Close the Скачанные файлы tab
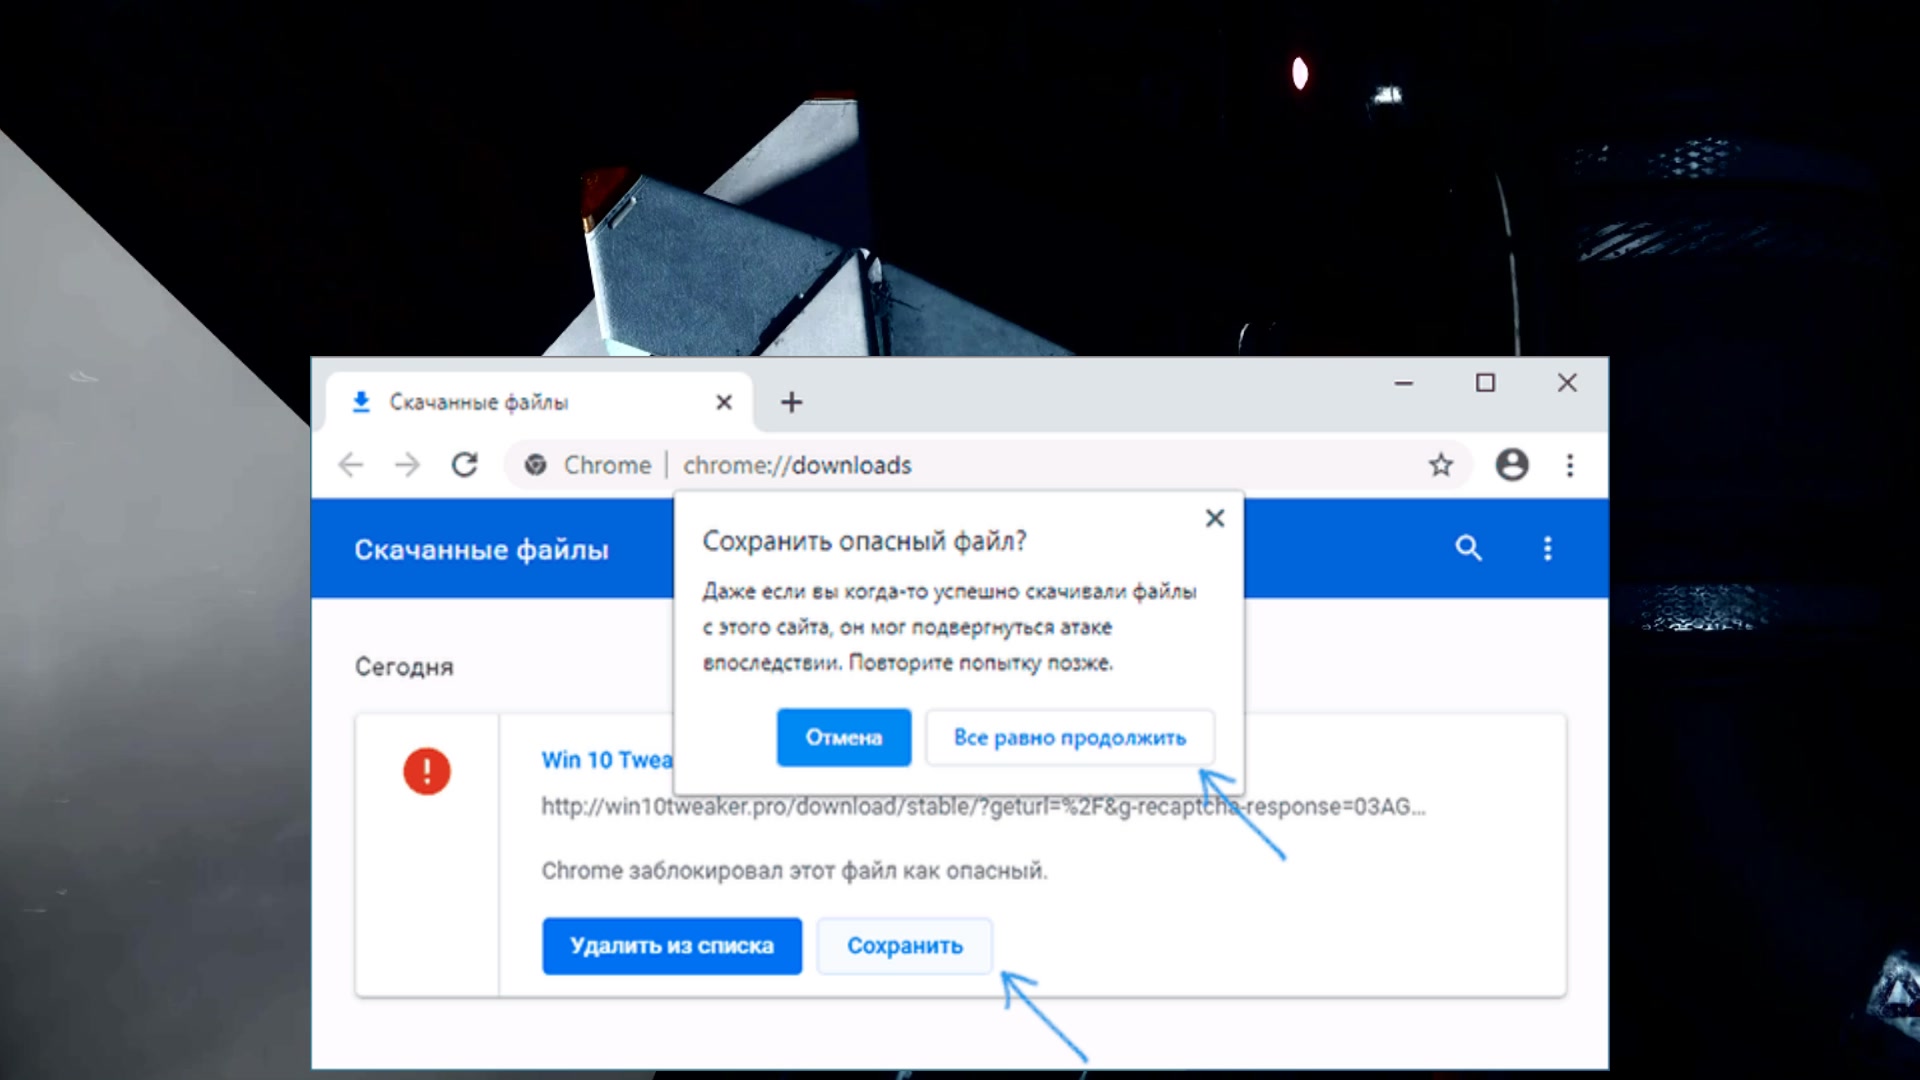This screenshot has width=1920, height=1080. 724,402
